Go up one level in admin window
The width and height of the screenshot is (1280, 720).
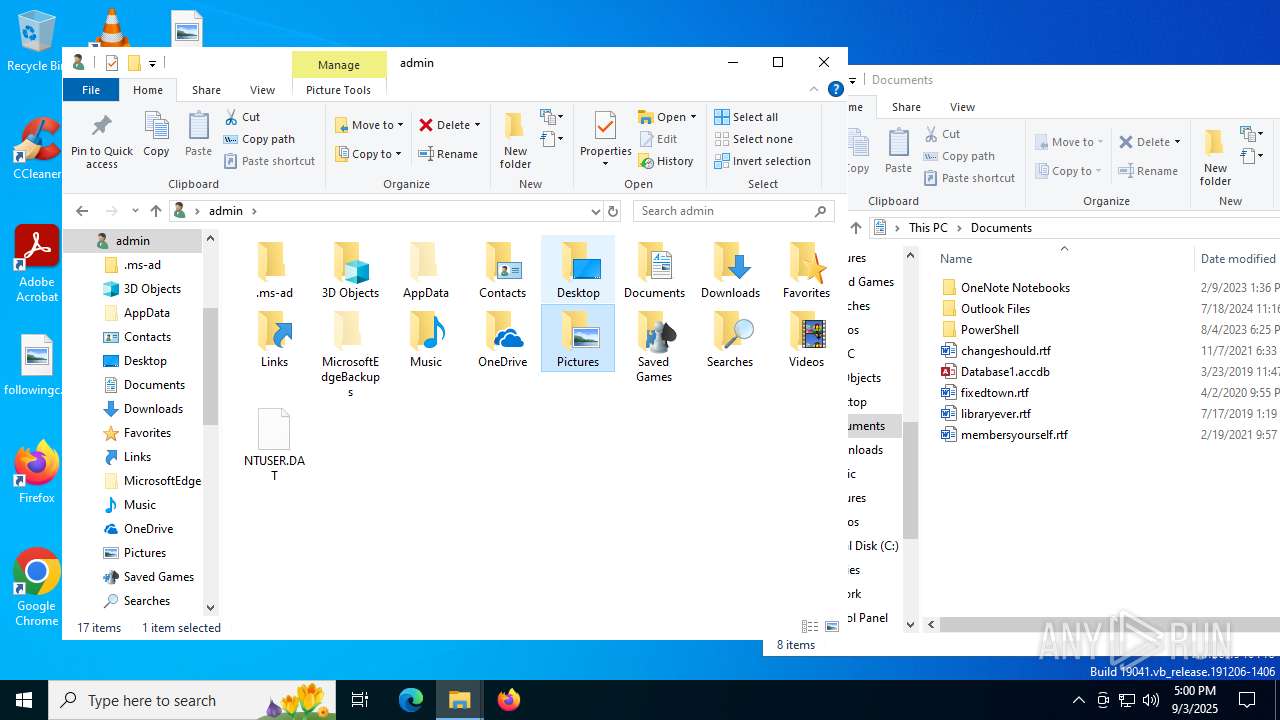[155, 211]
